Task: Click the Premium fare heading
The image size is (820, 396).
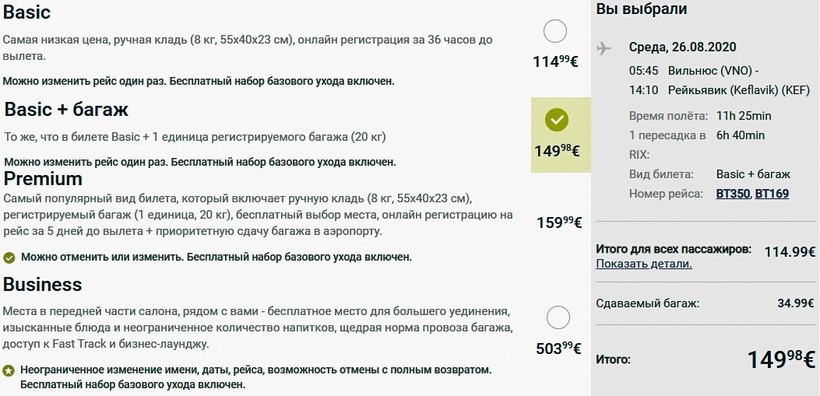Action: (43, 179)
